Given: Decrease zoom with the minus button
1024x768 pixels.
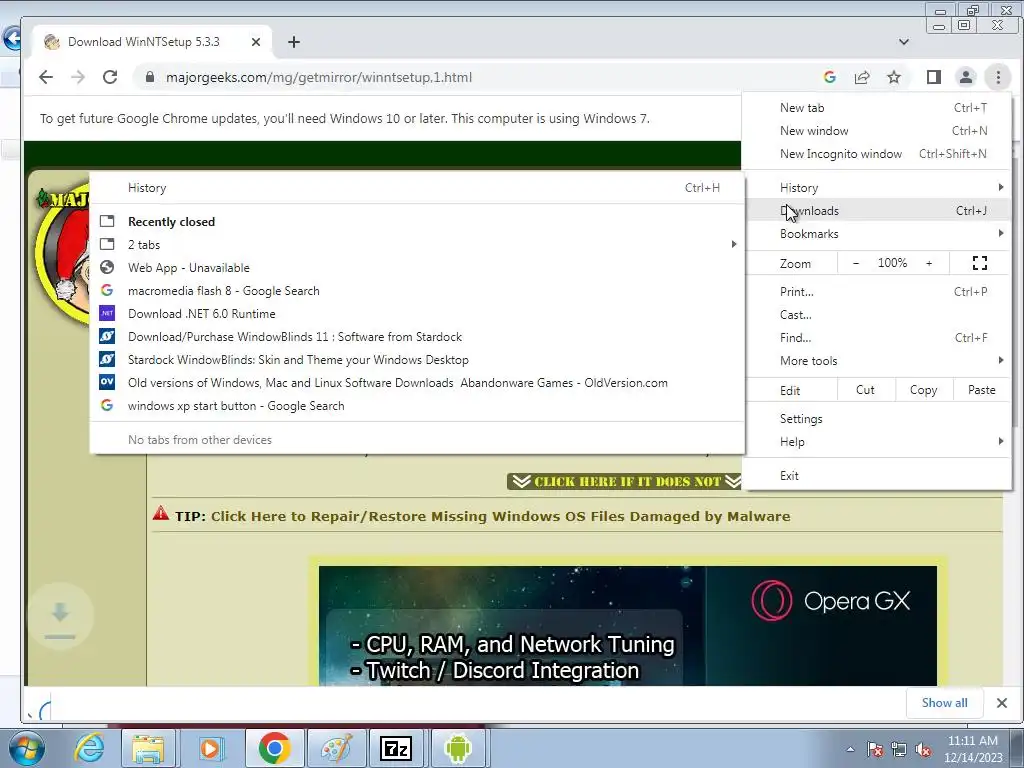Looking at the screenshot, I should 856,263.
